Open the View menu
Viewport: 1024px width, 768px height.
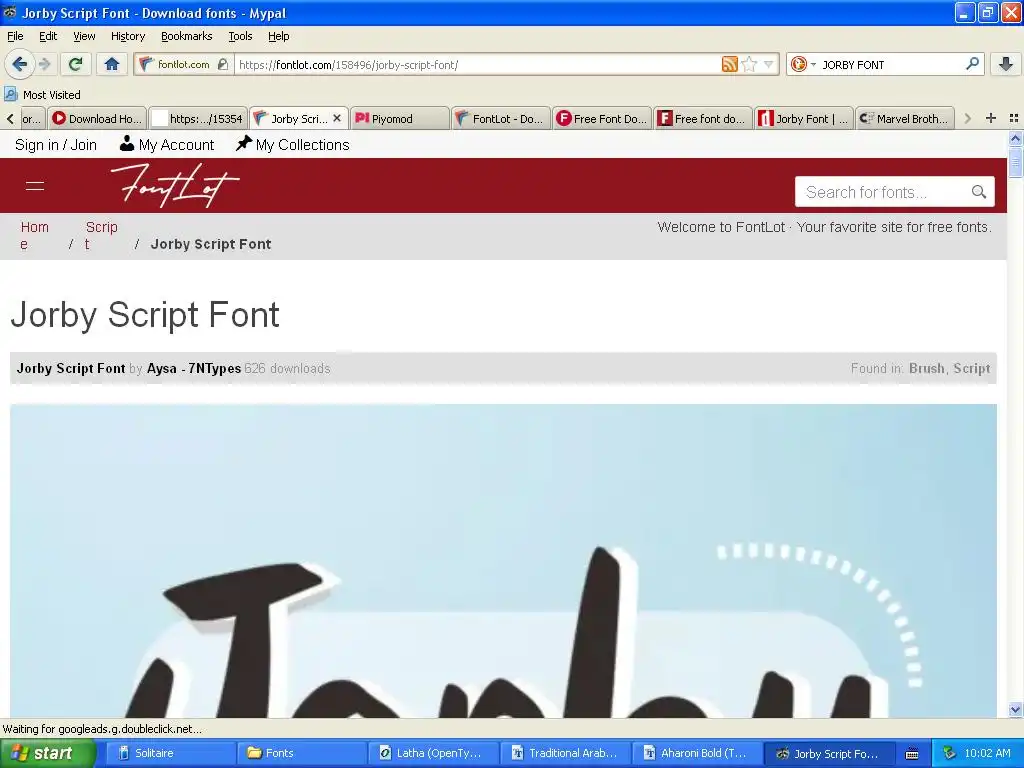(84, 36)
